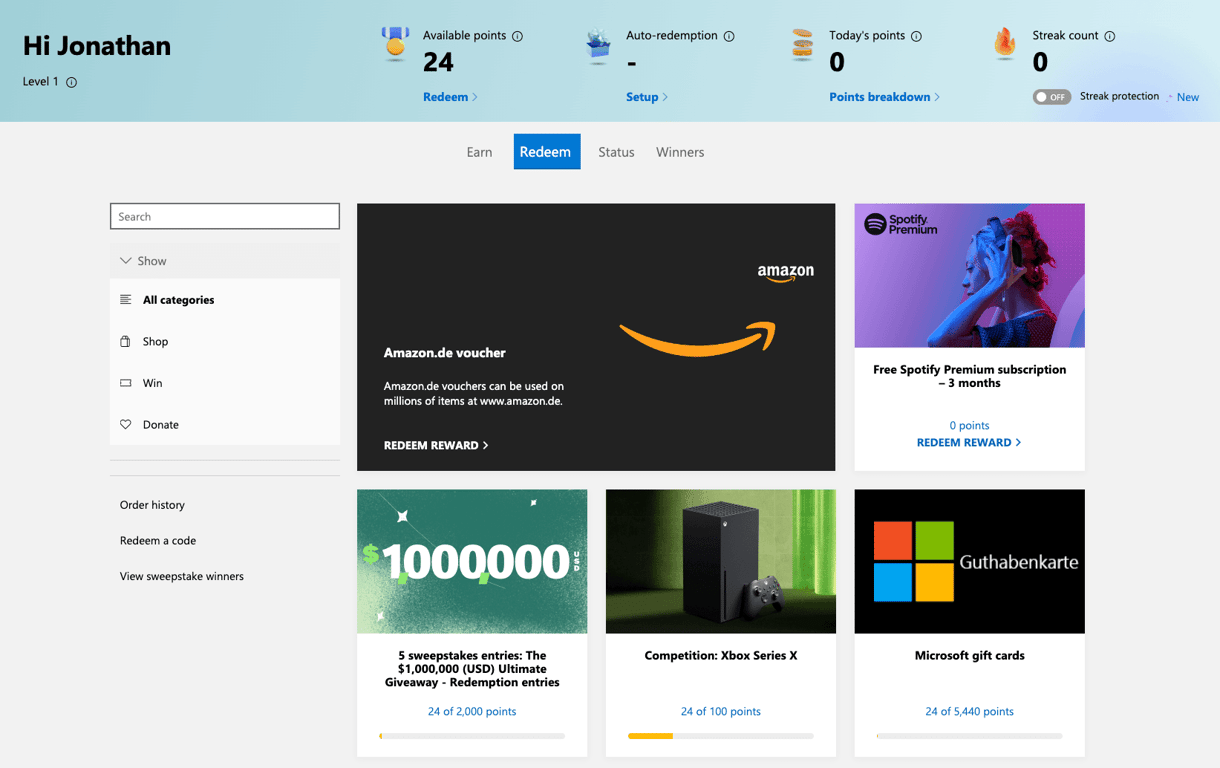The width and height of the screenshot is (1220, 768).
Task: Click the Streak count flame icon
Action: 1005,43
